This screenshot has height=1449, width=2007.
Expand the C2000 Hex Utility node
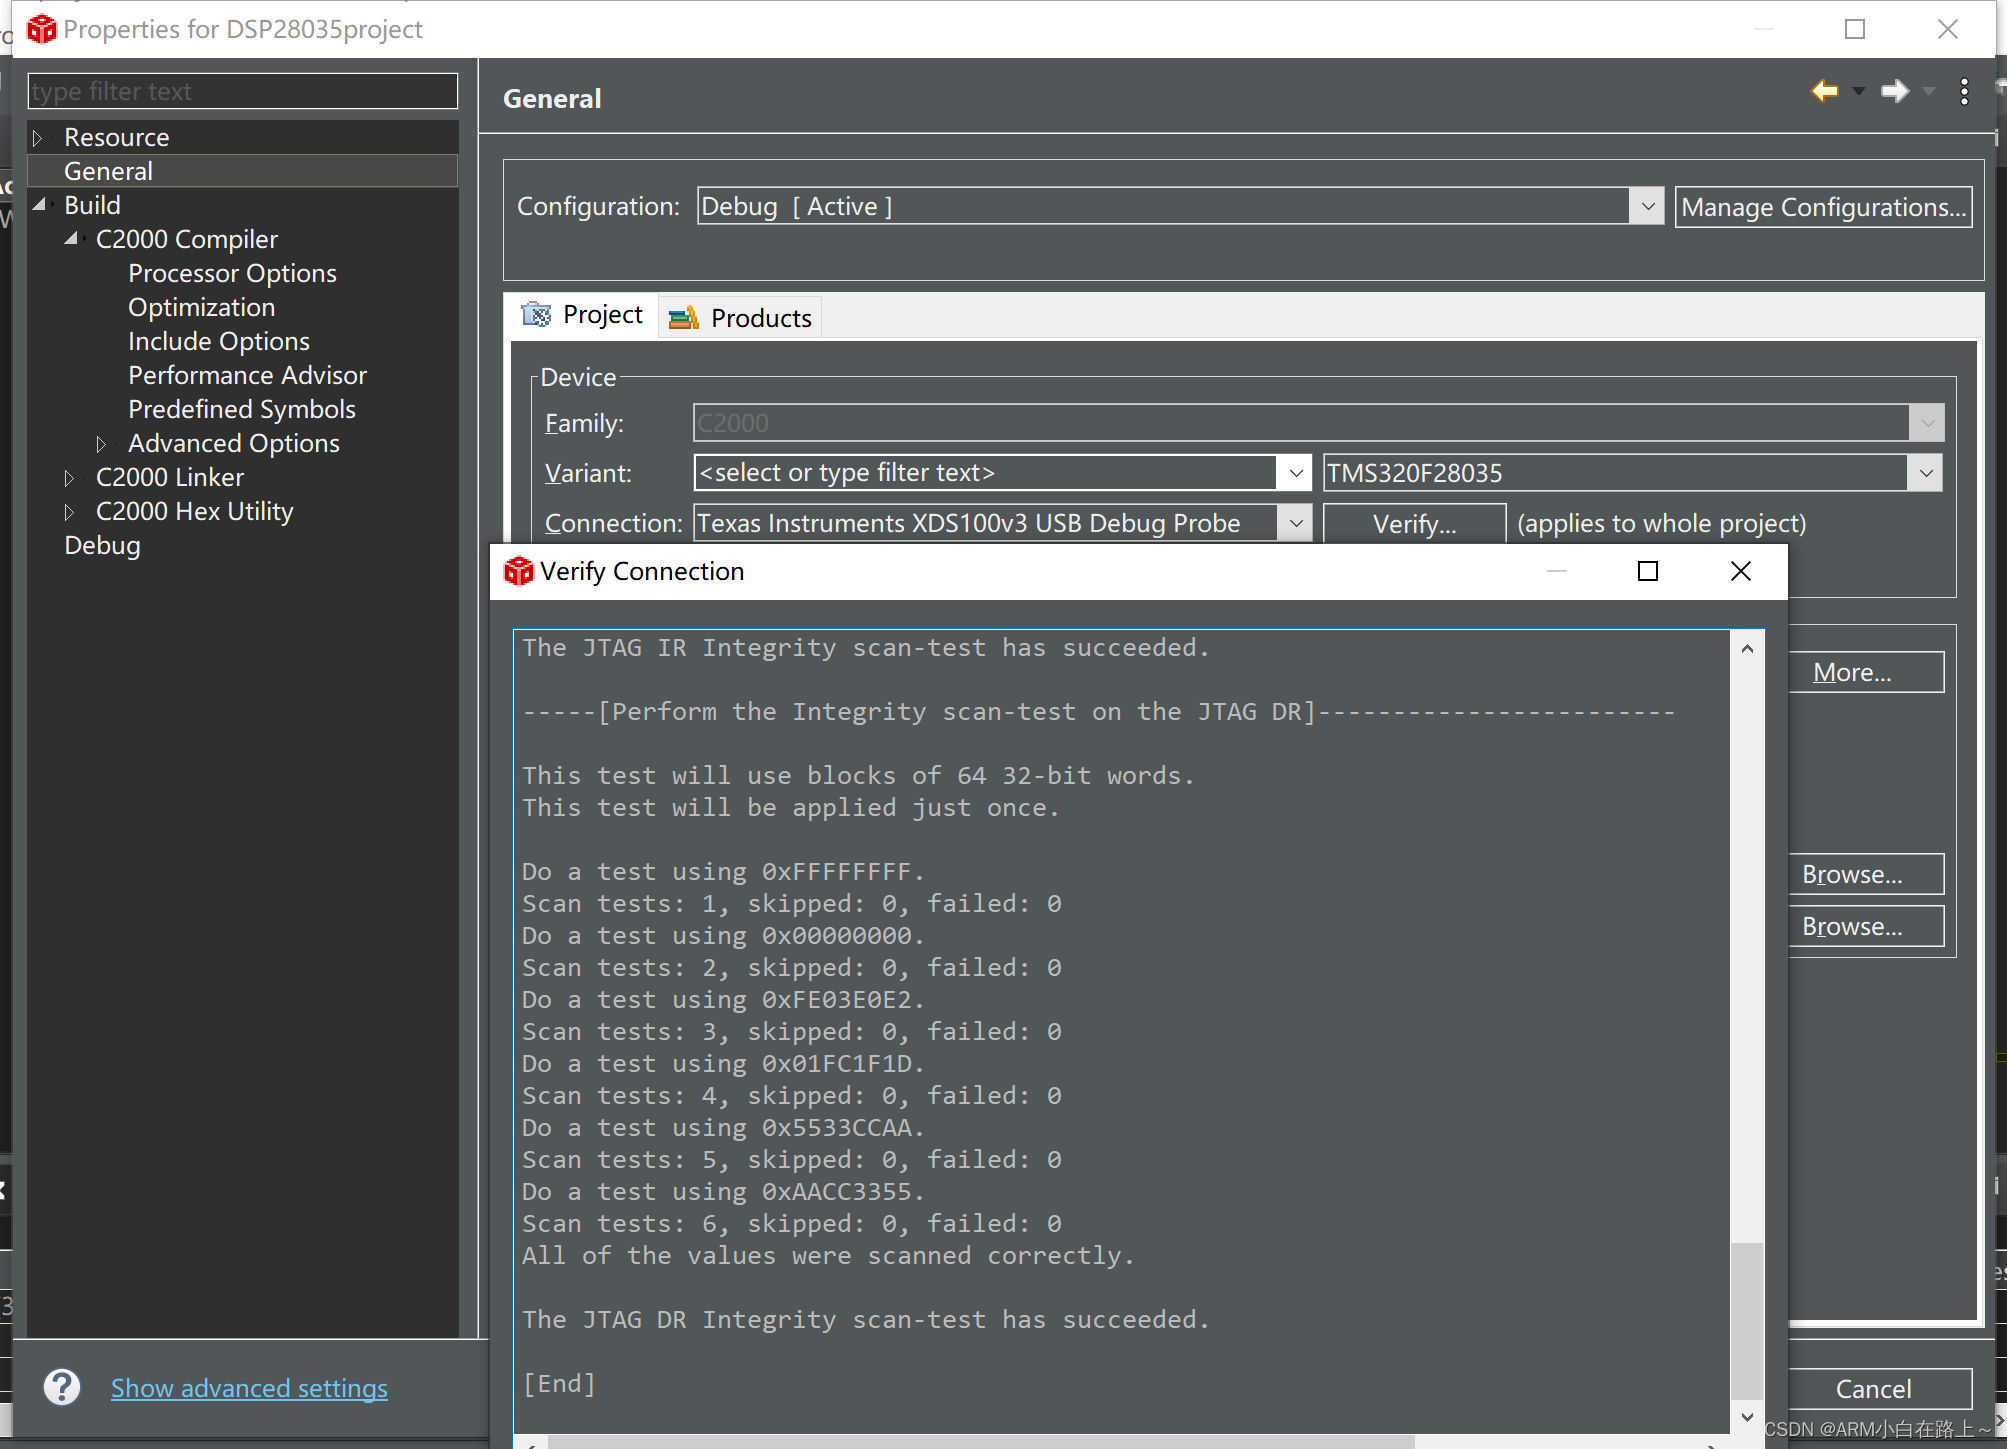(x=69, y=511)
